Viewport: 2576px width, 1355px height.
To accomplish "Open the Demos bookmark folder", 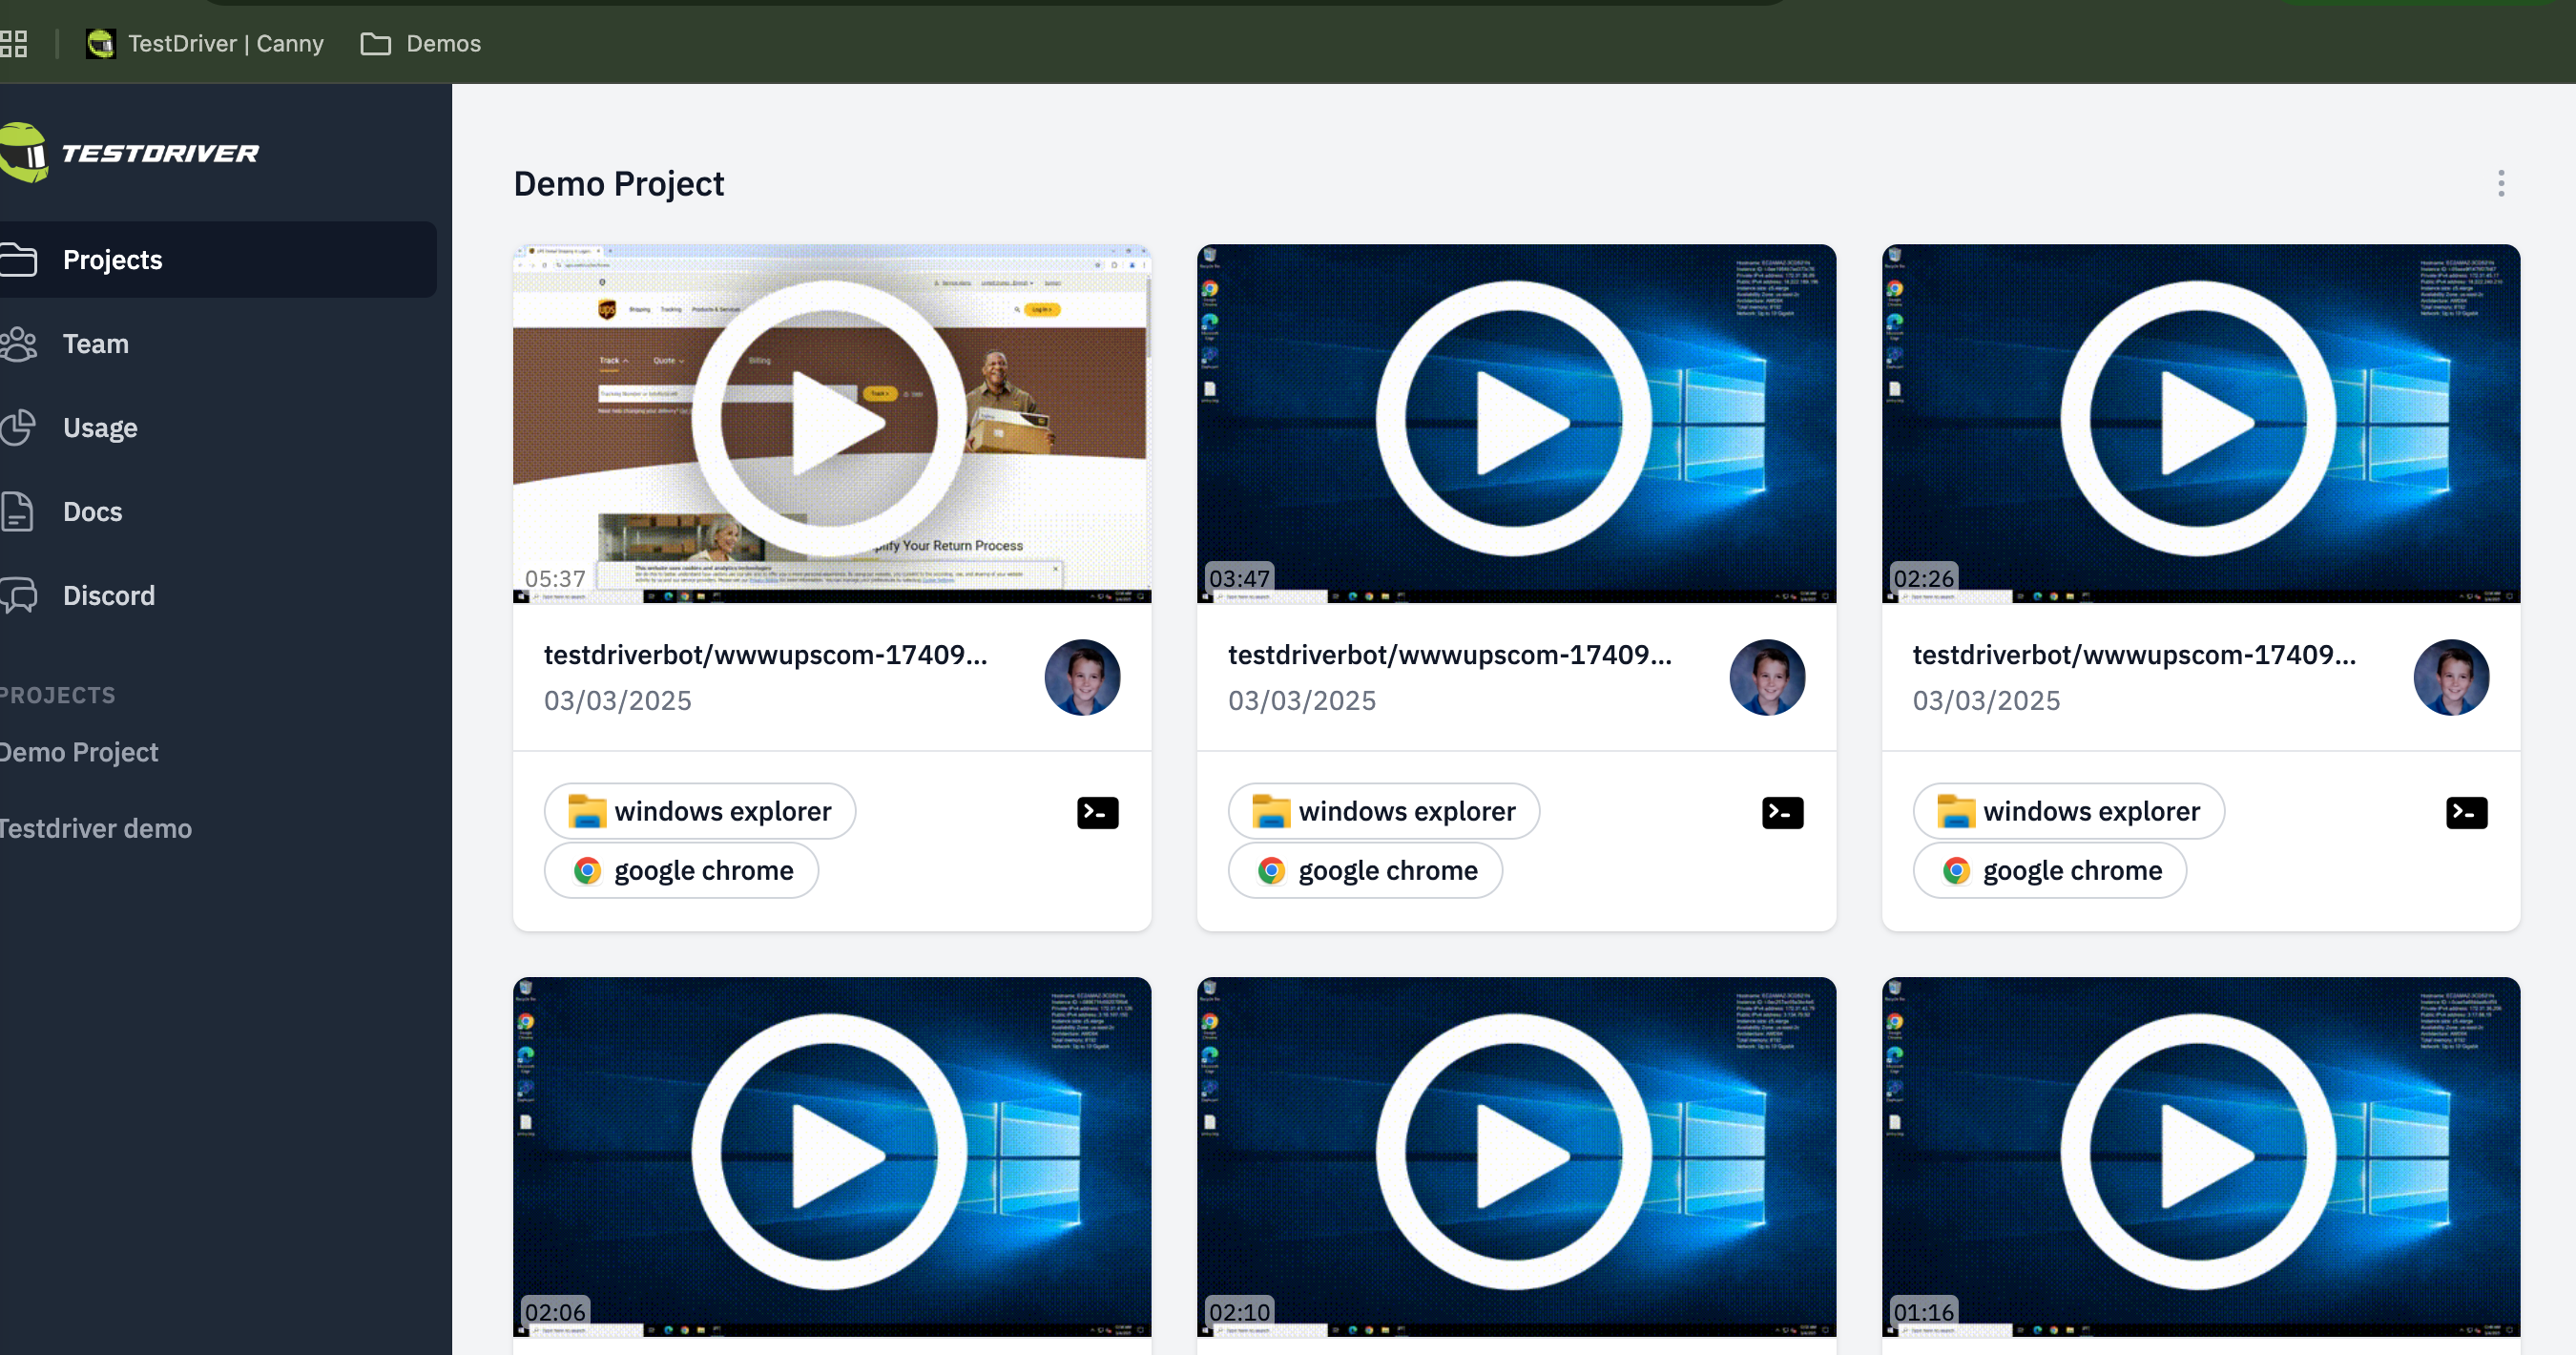I will (421, 43).
